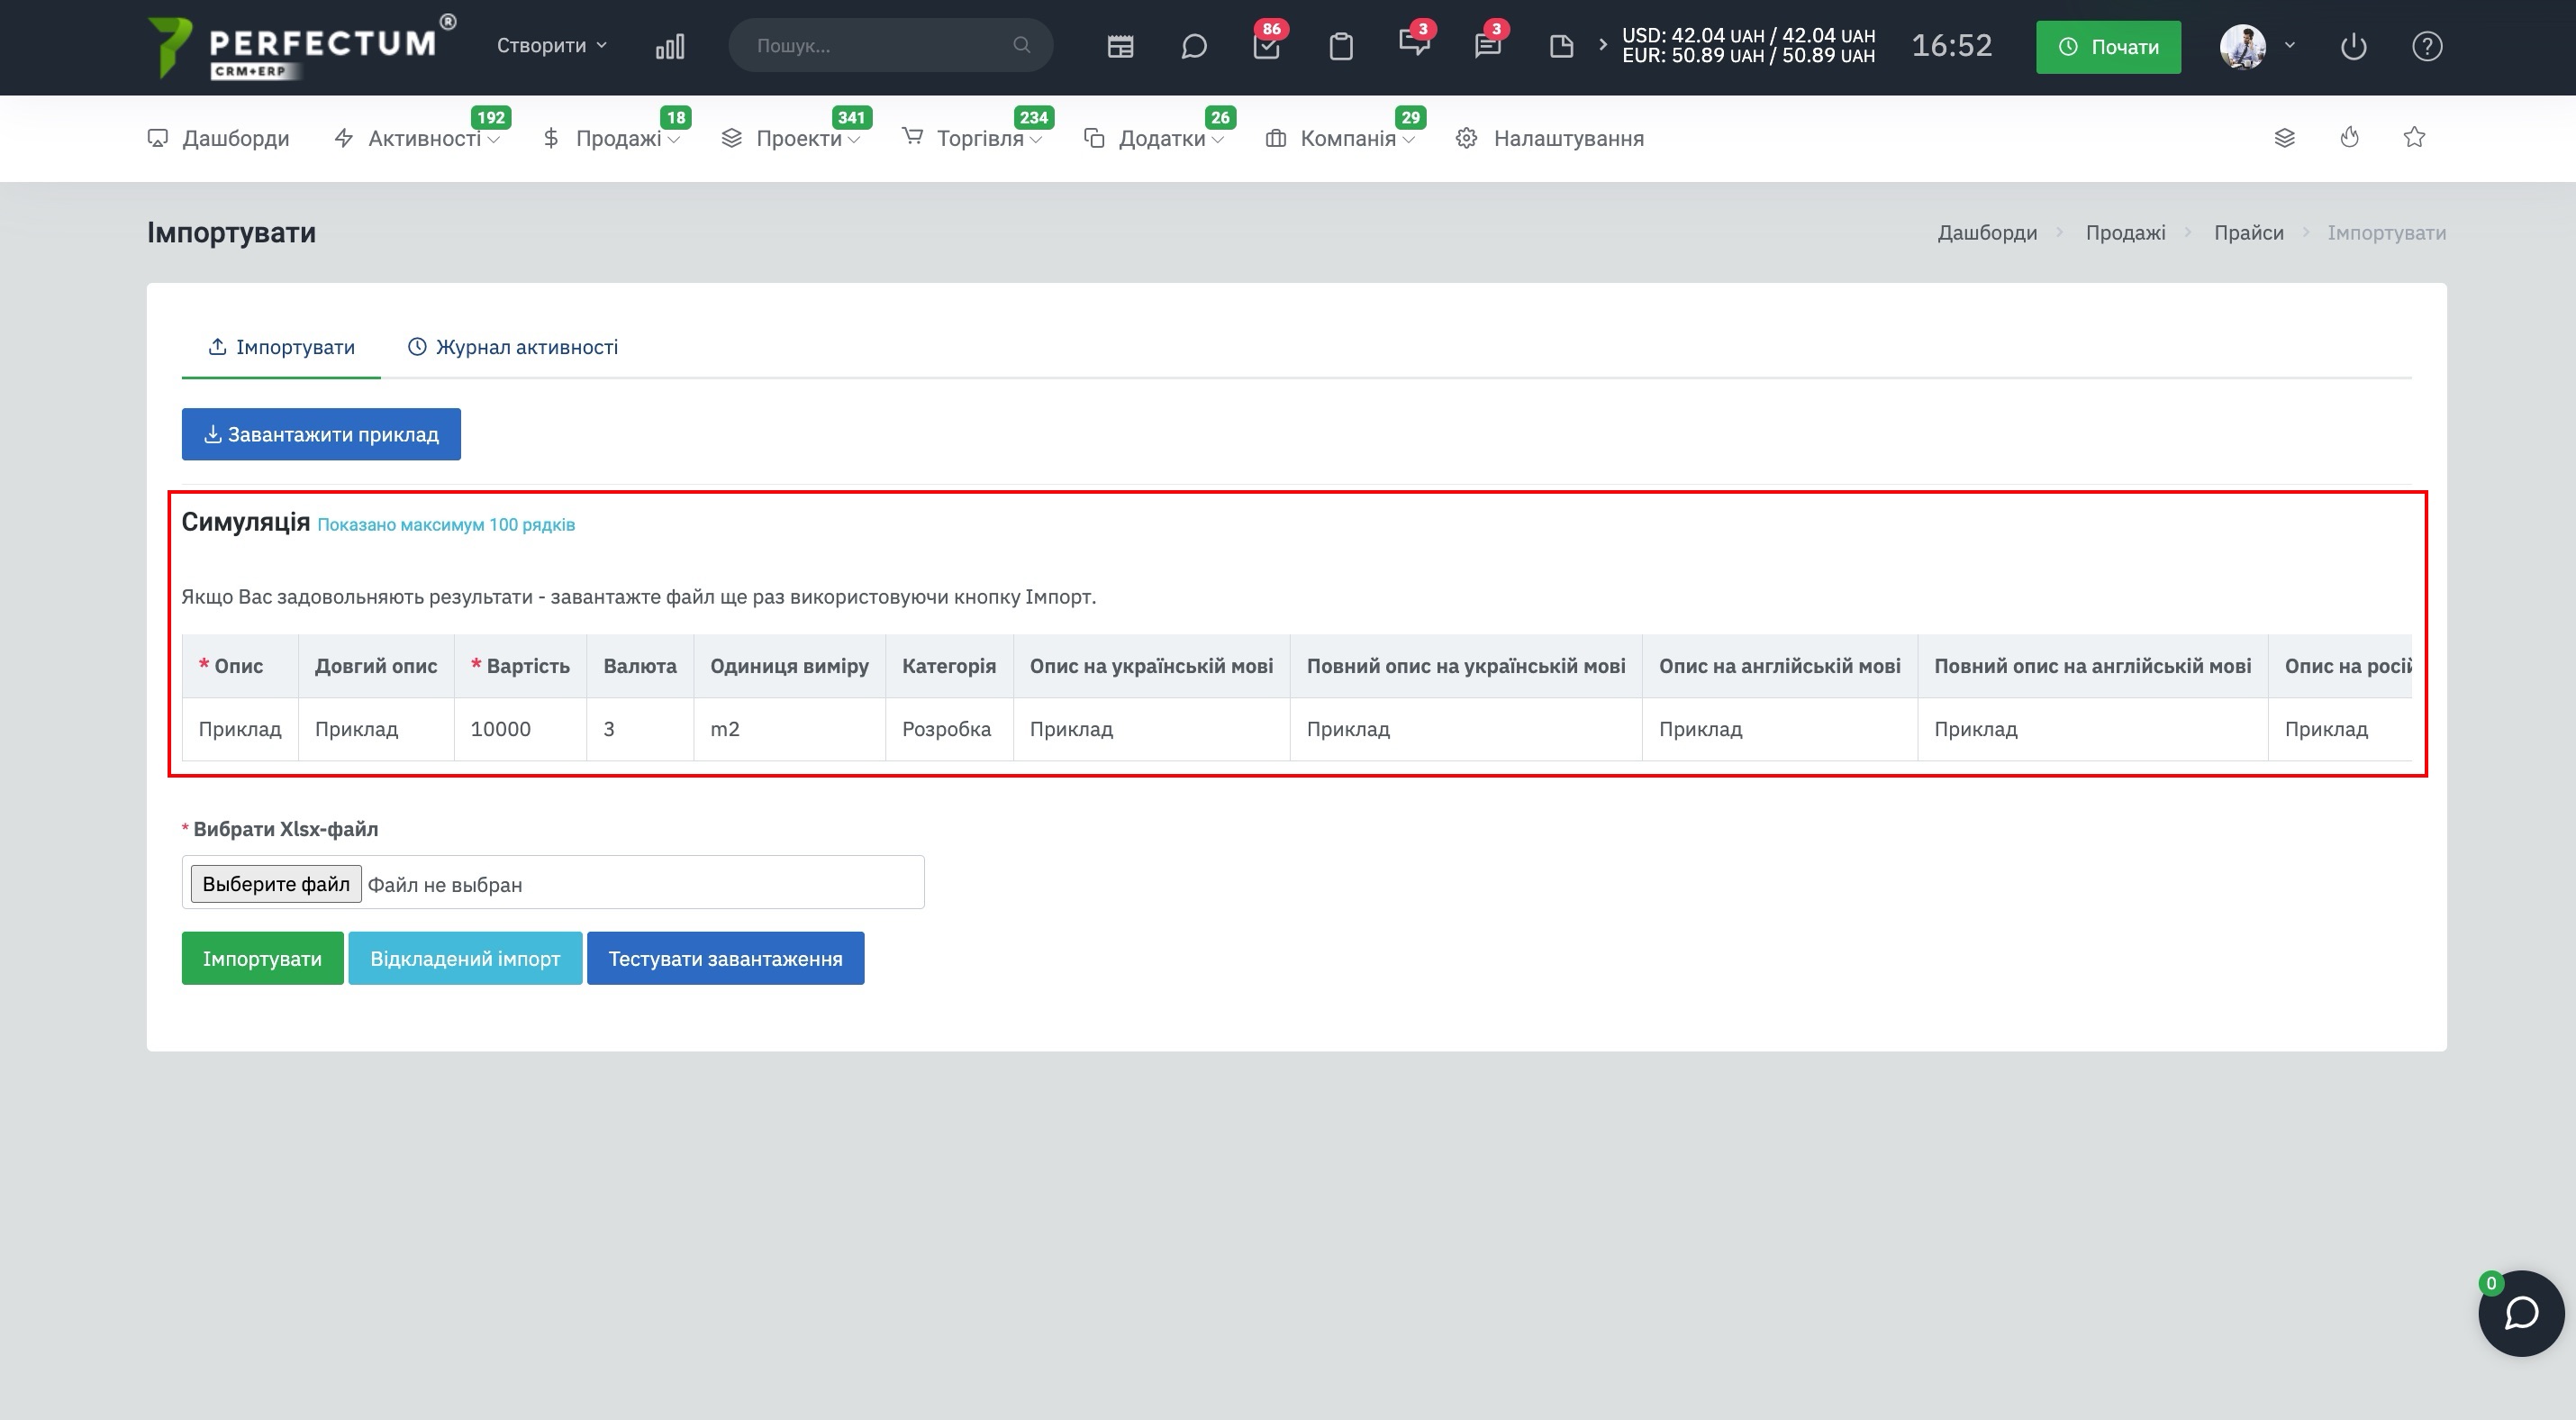Click the star favorites icon

(2414, 137)
